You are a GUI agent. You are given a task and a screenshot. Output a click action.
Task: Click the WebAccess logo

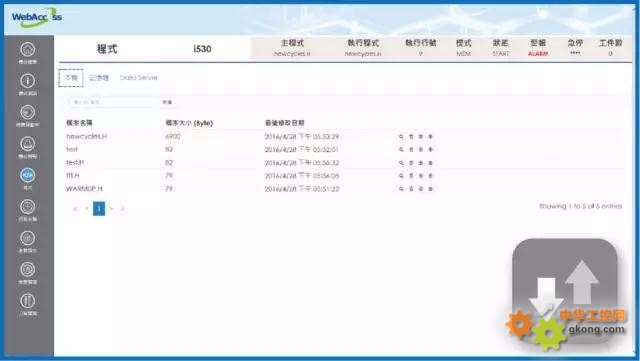click(37, 17)
